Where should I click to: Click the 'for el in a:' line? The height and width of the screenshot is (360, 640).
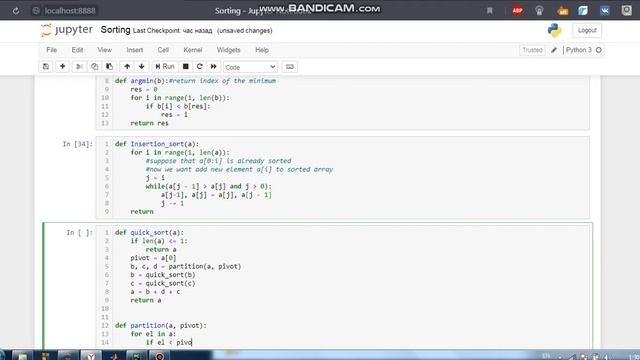153,334
